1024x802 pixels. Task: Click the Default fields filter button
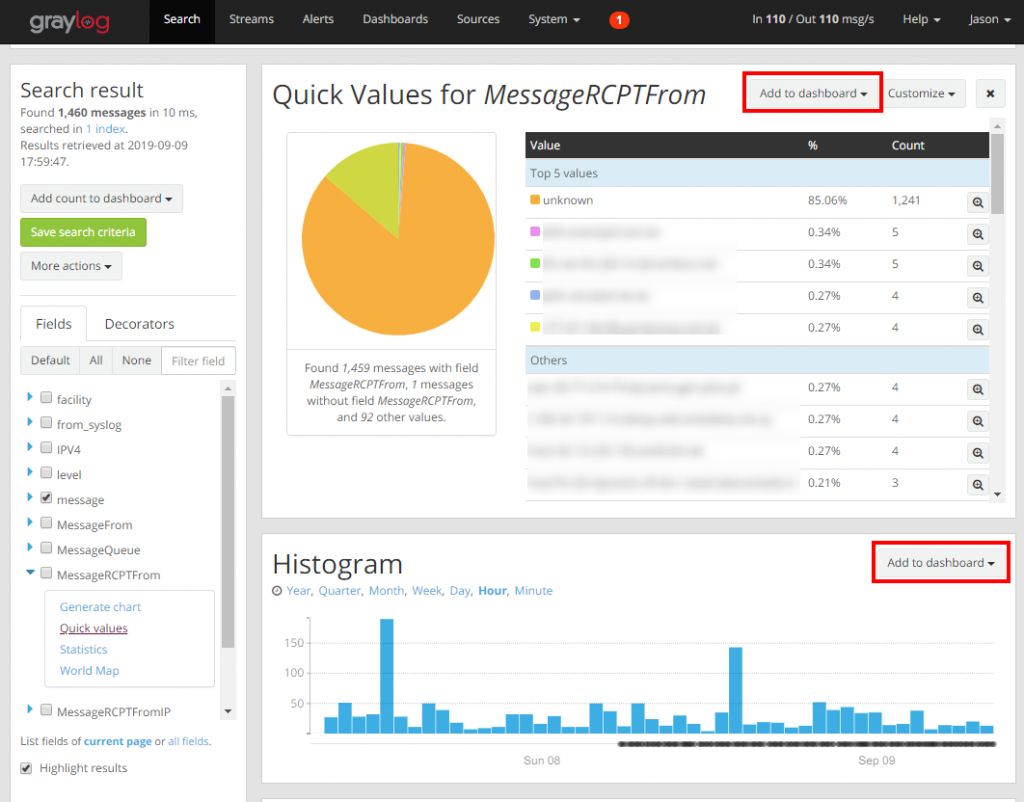(50, 361)
